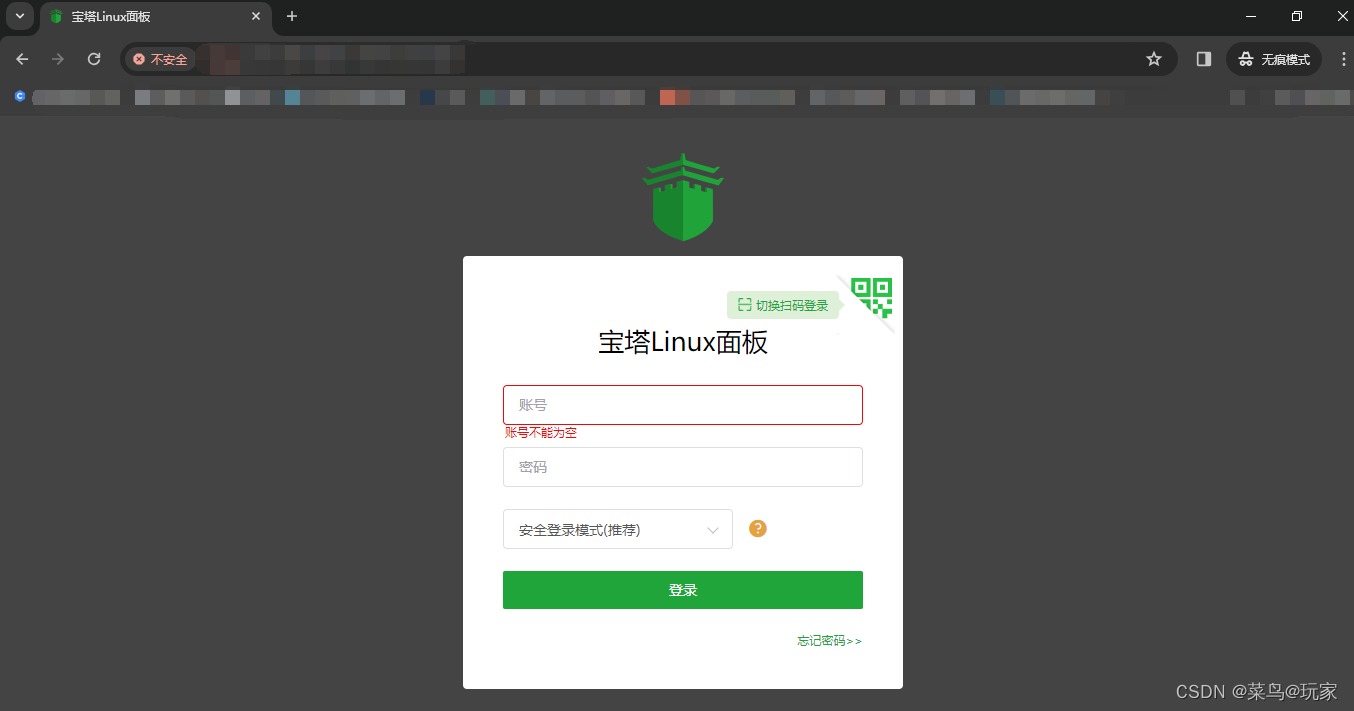Click the browser back arrow
Image resolution: width=1354 pixels, height=711 pixels.
[x=22, y=59]
